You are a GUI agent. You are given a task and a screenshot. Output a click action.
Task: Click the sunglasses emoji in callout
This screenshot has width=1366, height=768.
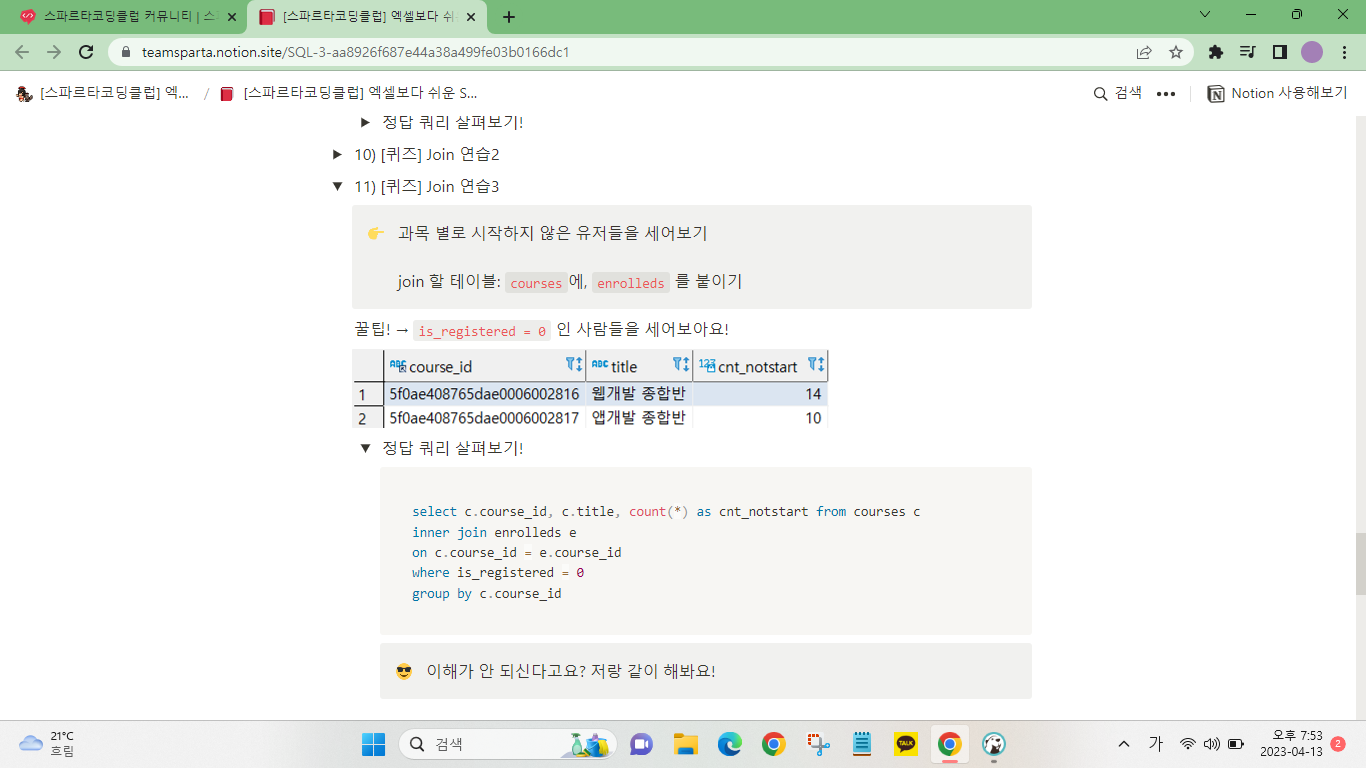(404, 671)
